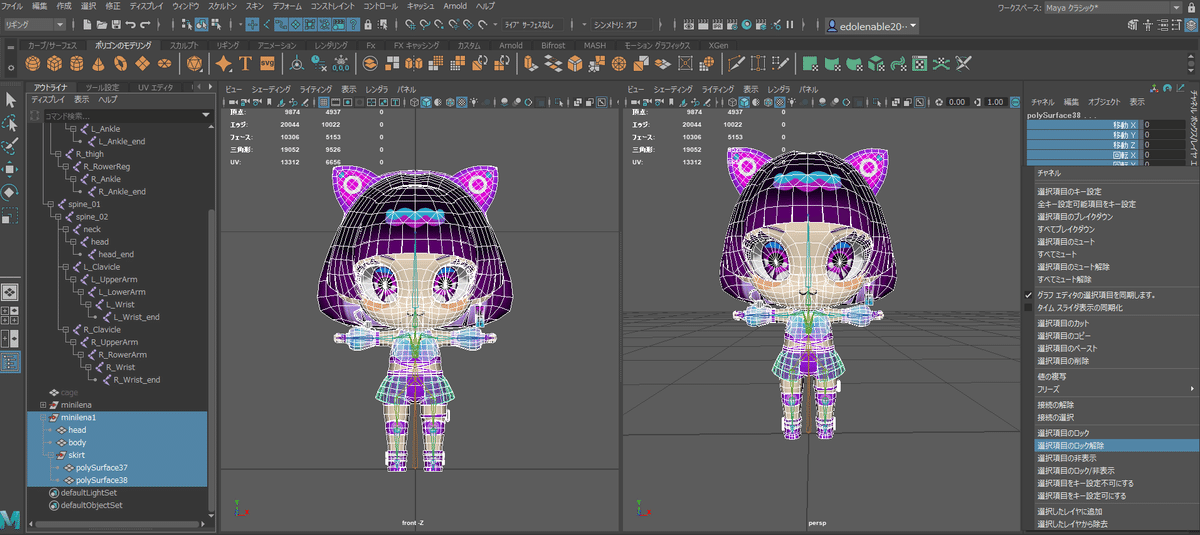Viewport: 1200px width, 535px height.
Task: Select the Paint Selection tool in toolbox
Action: tap(10, 146)
